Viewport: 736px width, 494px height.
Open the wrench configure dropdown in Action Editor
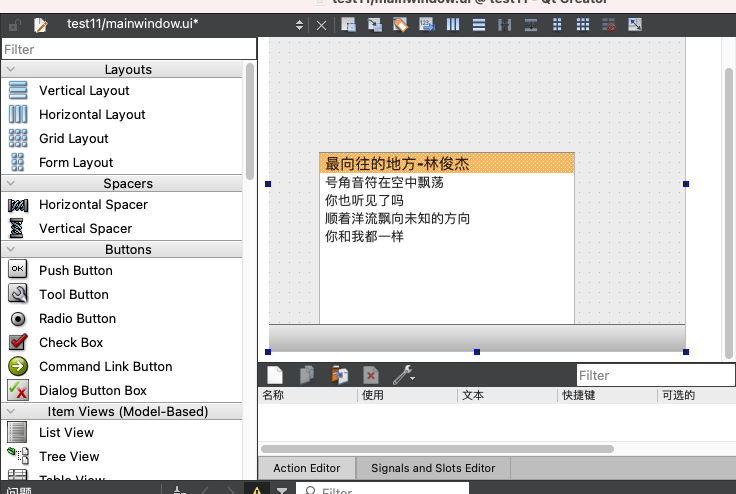point(404,375)
